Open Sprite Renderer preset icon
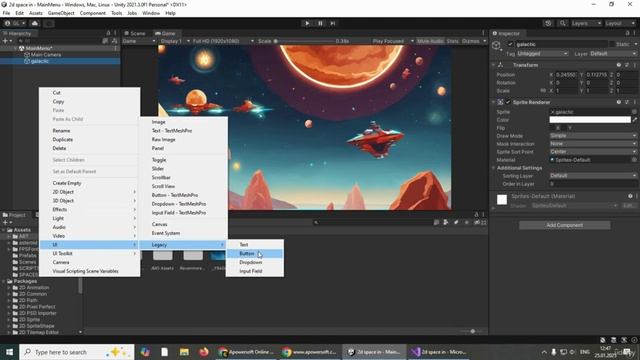Image resolution: width=640 pixels, height=360 pixels. click(x=627, y=102)
